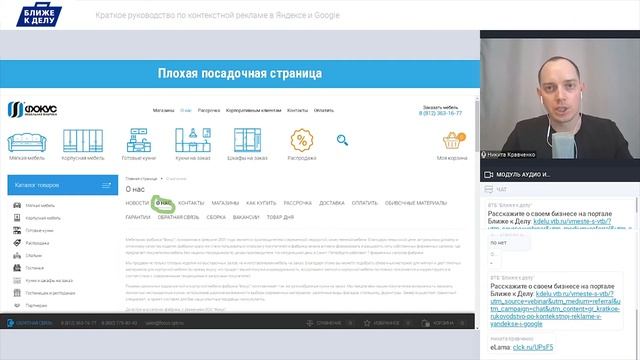This screenshot has height=360, width=640.
Task: Open Магазины in the top site menu
Action: pos(163,111)
